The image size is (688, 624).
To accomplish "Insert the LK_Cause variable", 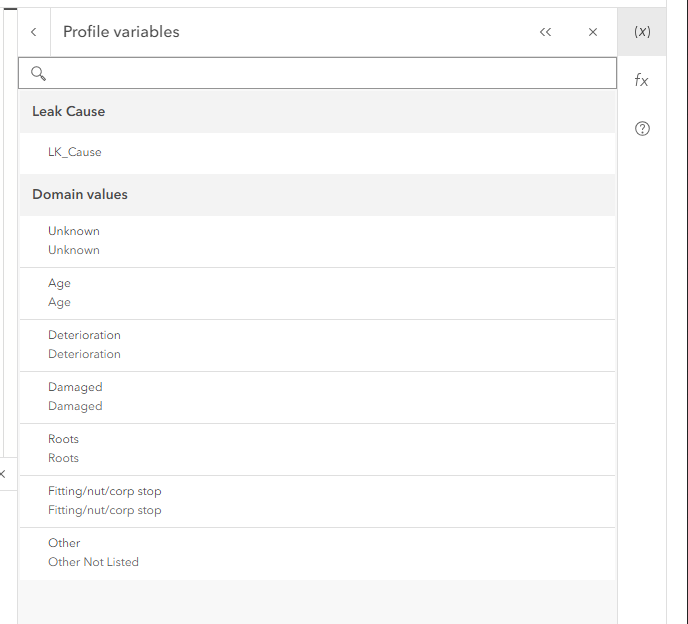I will tap(75, 153).
